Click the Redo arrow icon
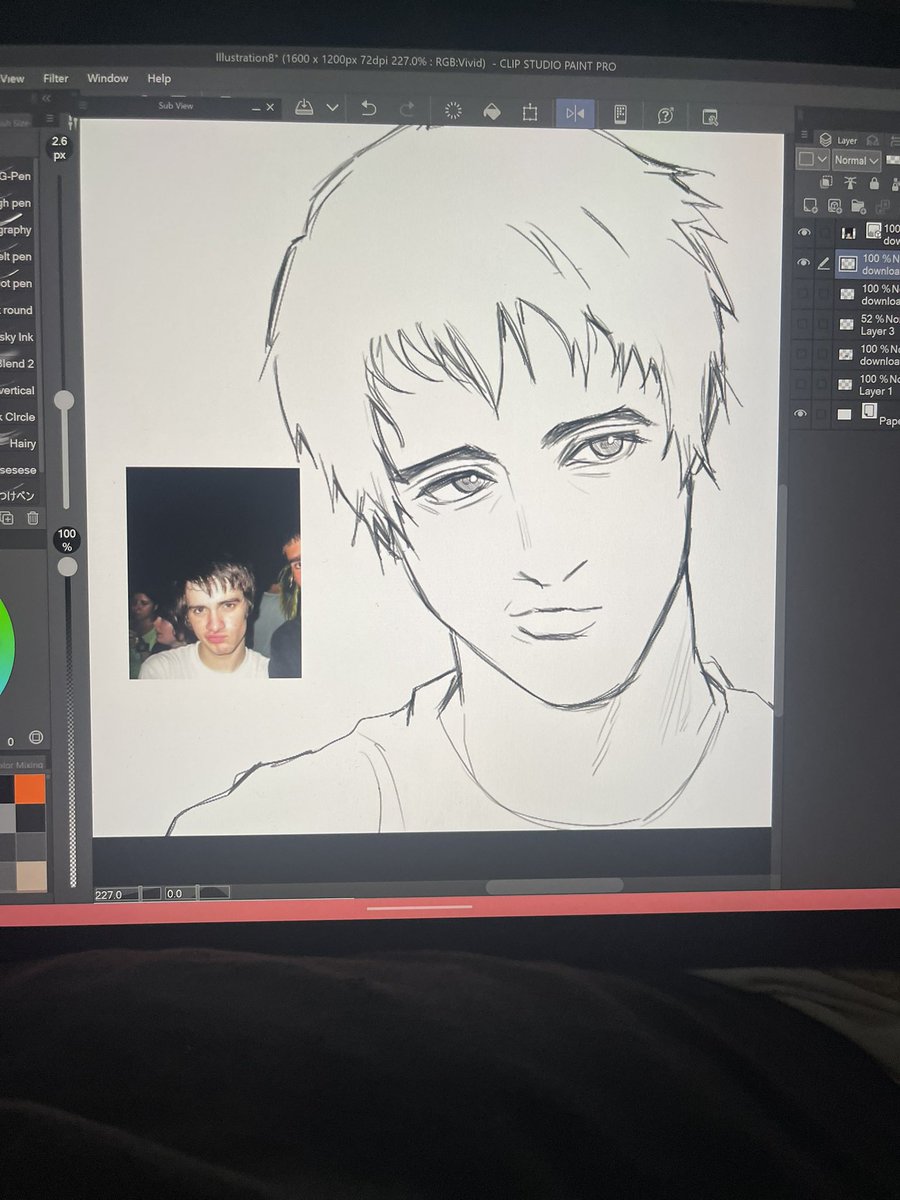The width and height of the screenshot is (900, 1200). [x=407, y=109]
